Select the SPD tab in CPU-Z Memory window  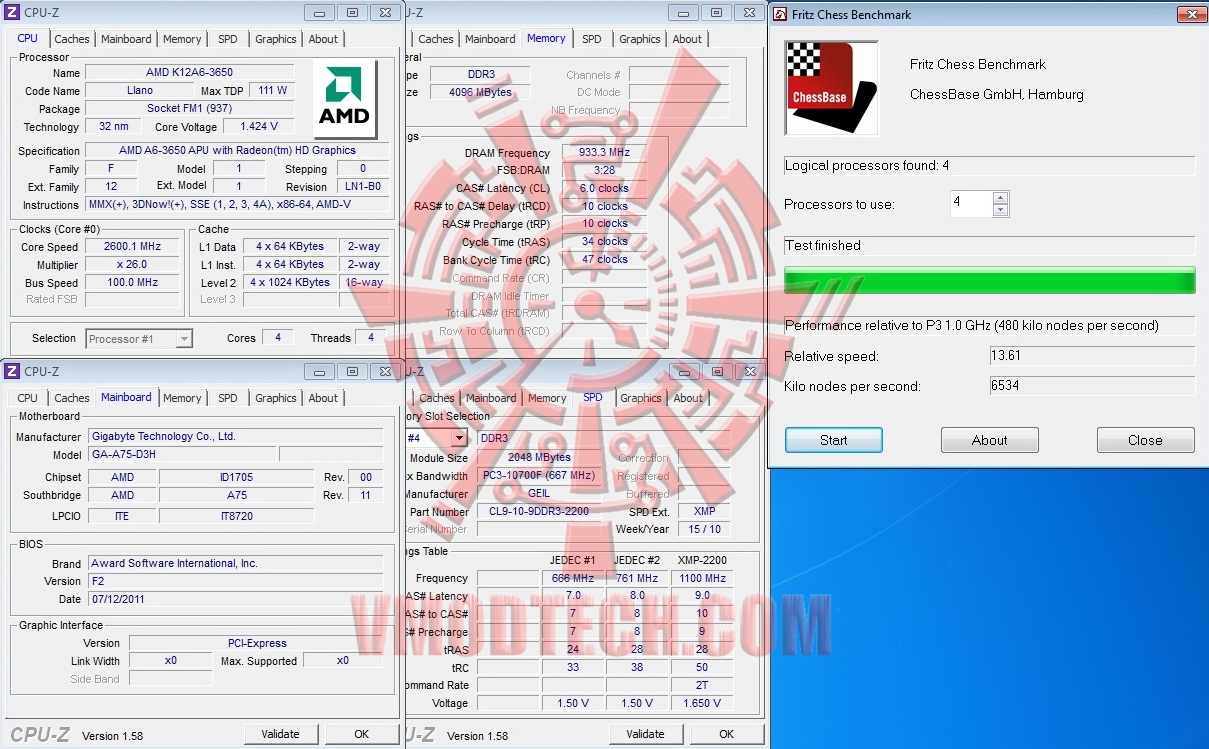pos(592,39)
